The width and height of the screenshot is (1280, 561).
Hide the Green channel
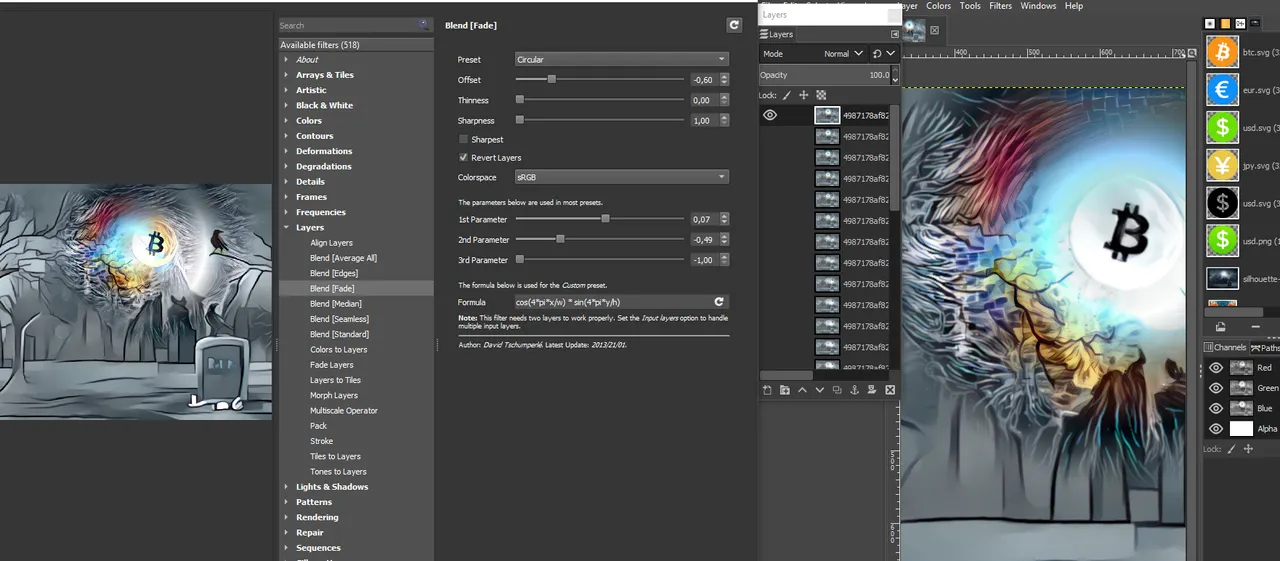(x=1216, y=388)
